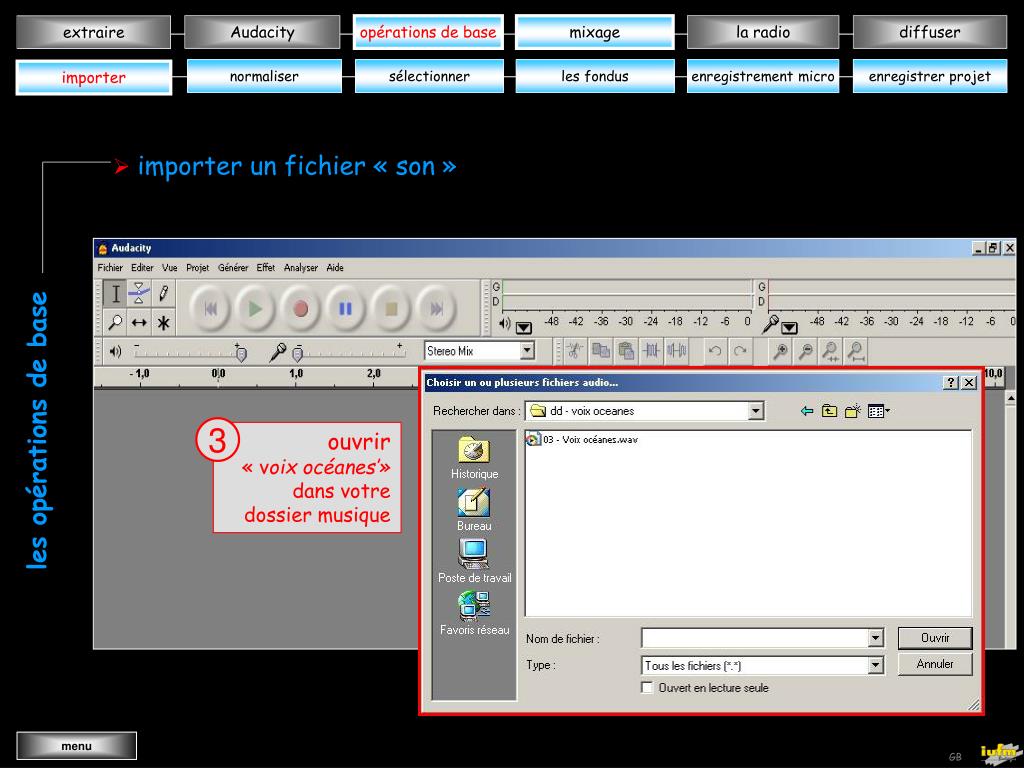Open Bureau in dialog sidebar
The height and width of the screenshot is (768, 1024).
coord(474,510)
